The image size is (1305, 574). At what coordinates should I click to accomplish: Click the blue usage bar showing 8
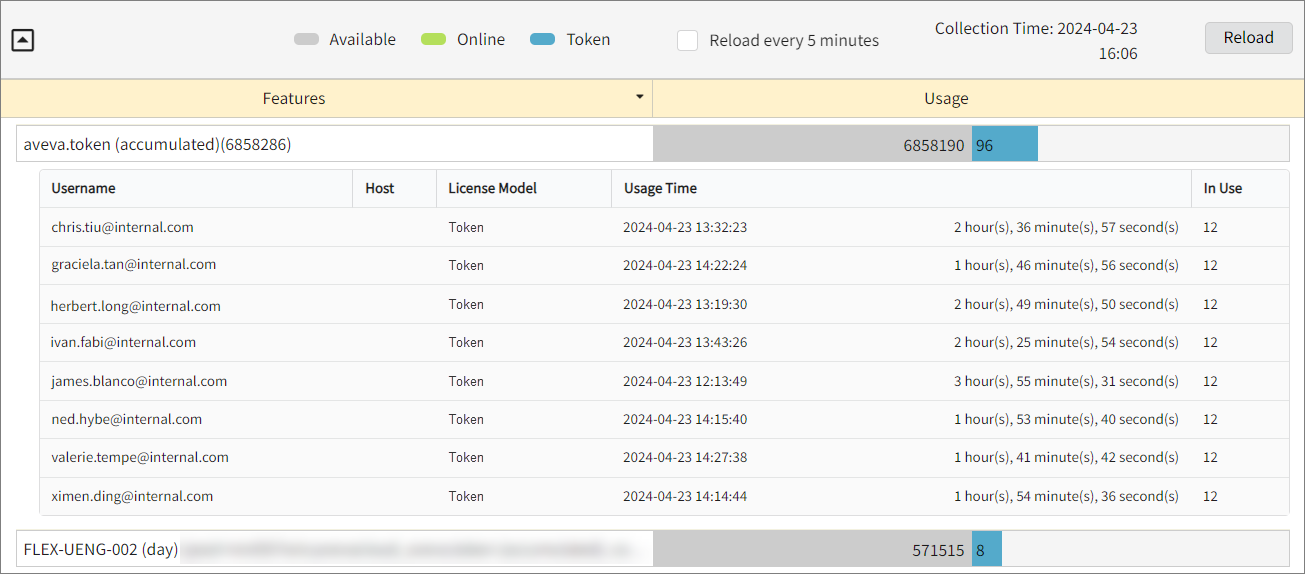tap(986, 550)
